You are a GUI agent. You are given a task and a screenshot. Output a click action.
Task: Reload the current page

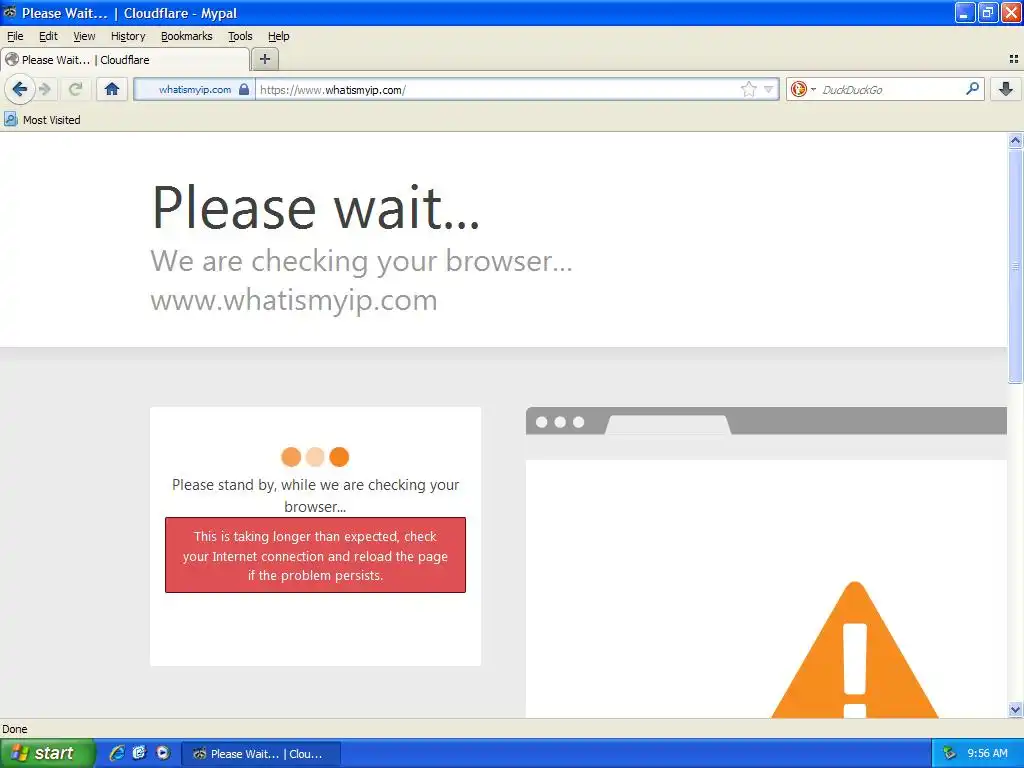point(75,89)
